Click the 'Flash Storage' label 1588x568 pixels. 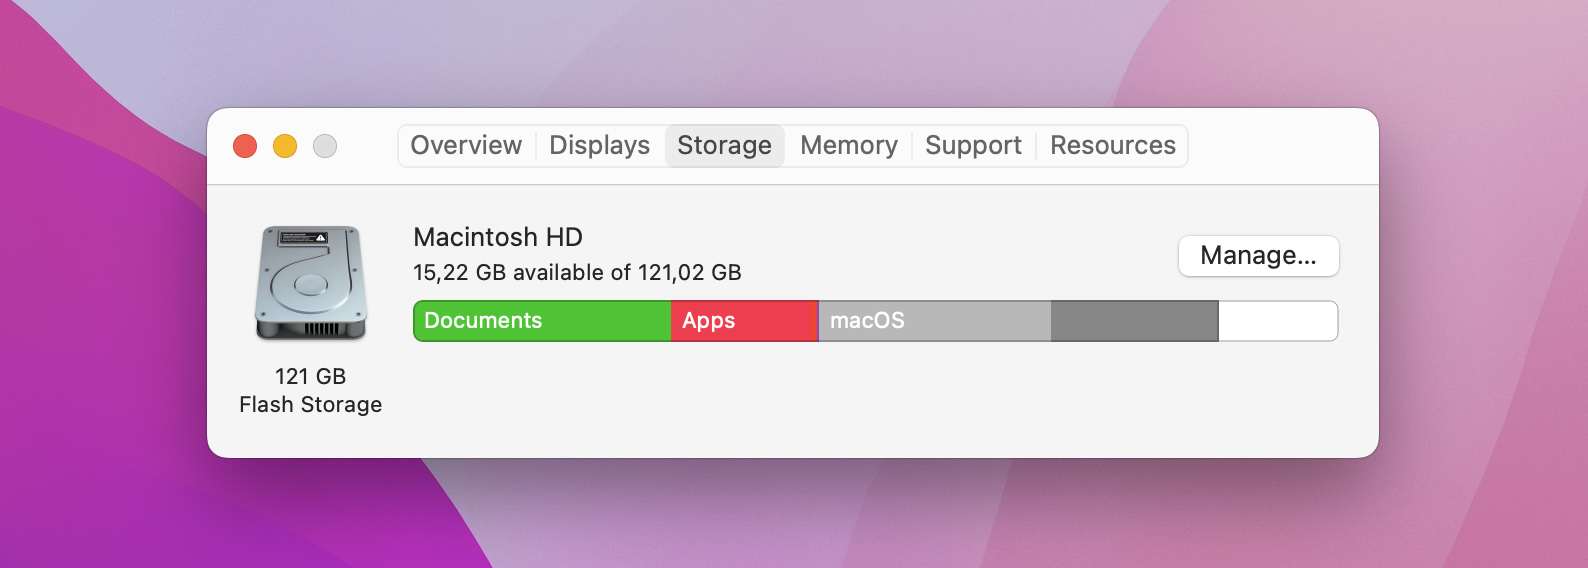[311, 404]
